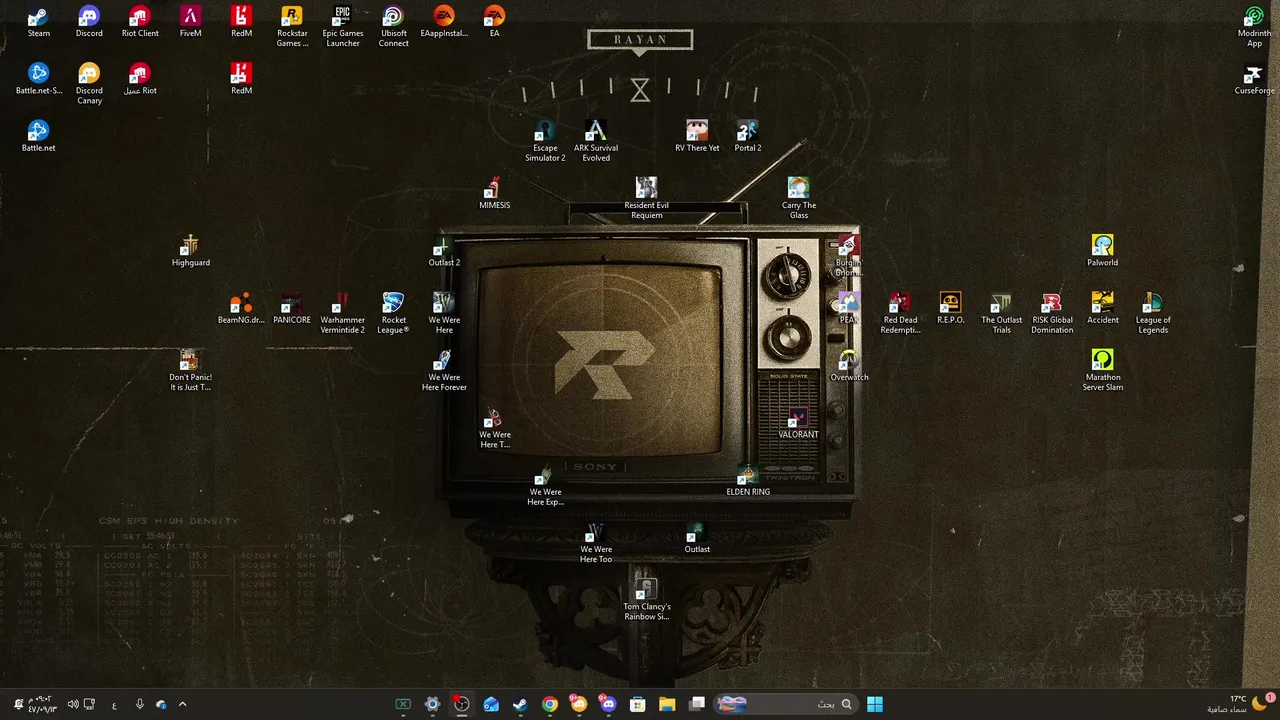Image resolution: width=1280 pixels, height=720 pixels.
Task: Open OBS Studio on the taskbar
Action: click(x=461, y=704)
